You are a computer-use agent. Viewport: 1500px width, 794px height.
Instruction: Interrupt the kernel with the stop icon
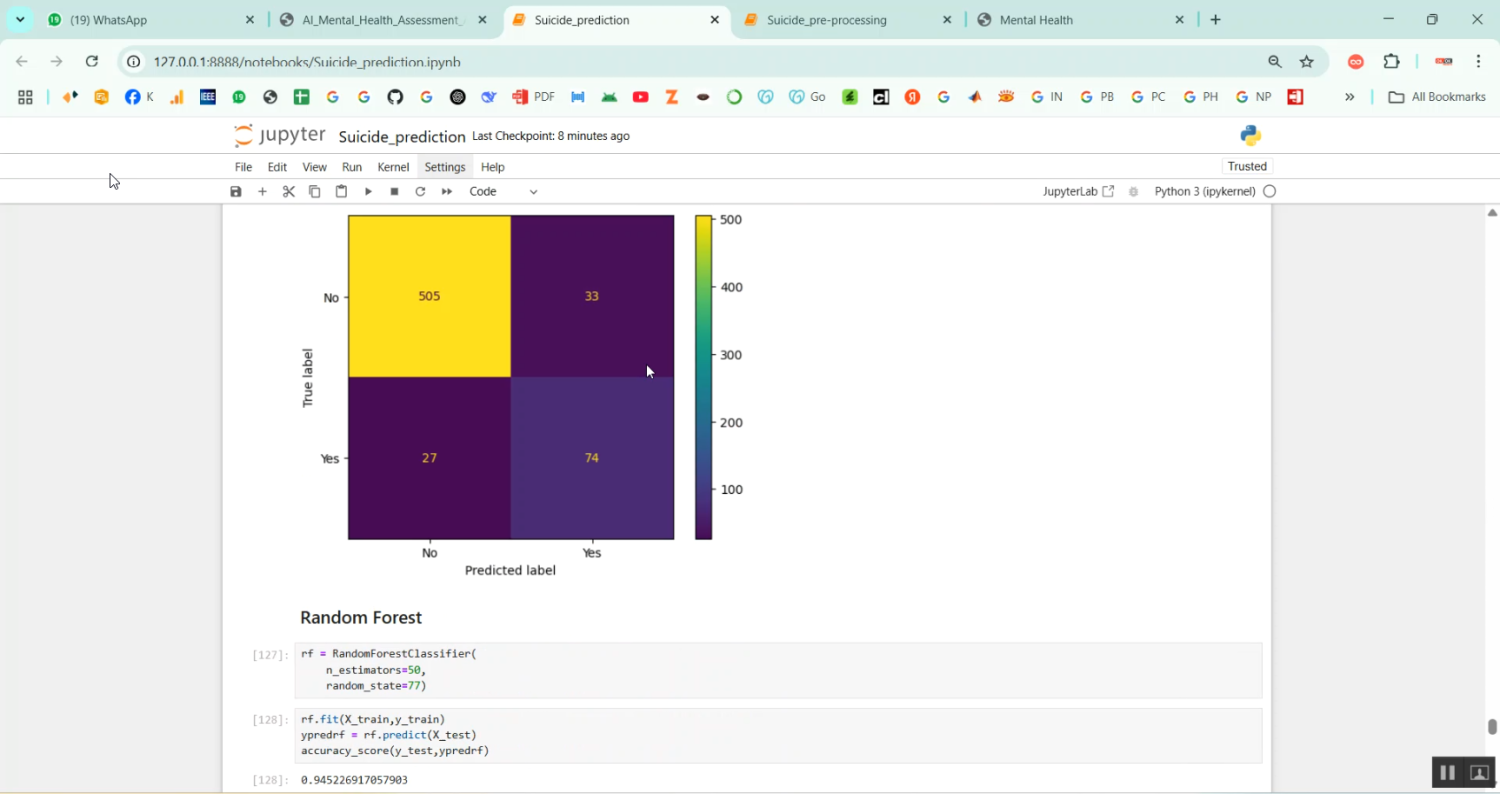pyautogui.click(x=394, y=191)
